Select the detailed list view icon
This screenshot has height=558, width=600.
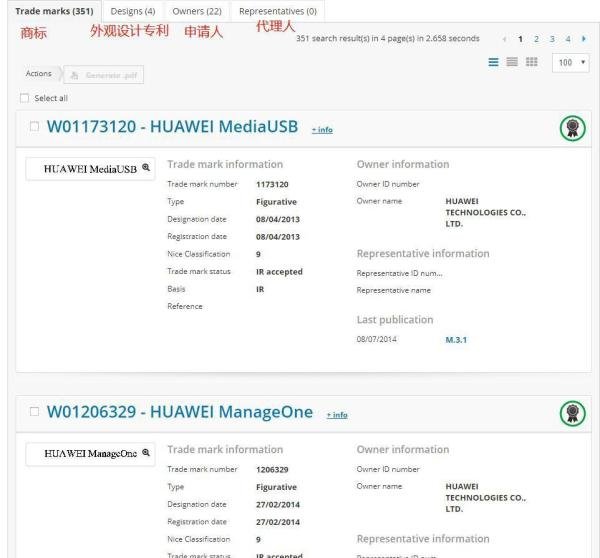(494, 62)
